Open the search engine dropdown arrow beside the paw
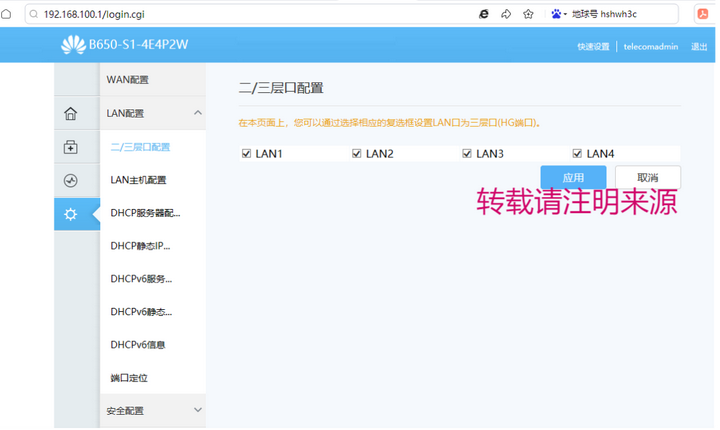The width and height of the screenshot is (720, 430). [x=565, y=14]
